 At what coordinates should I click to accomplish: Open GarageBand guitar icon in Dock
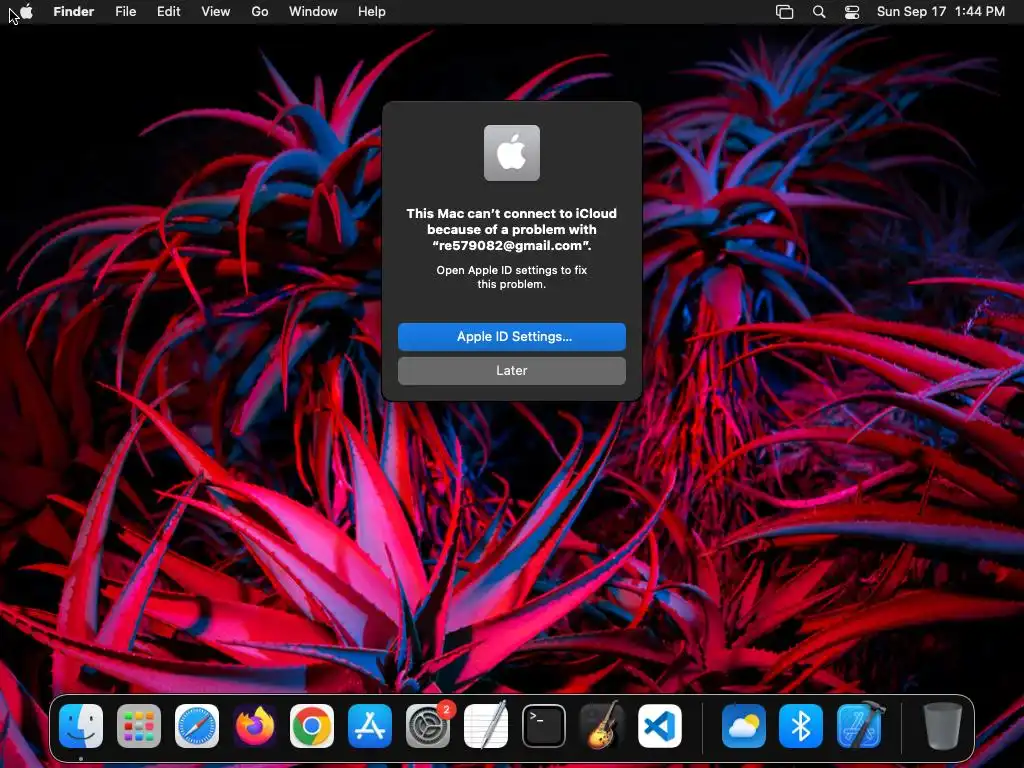[601, 726]
